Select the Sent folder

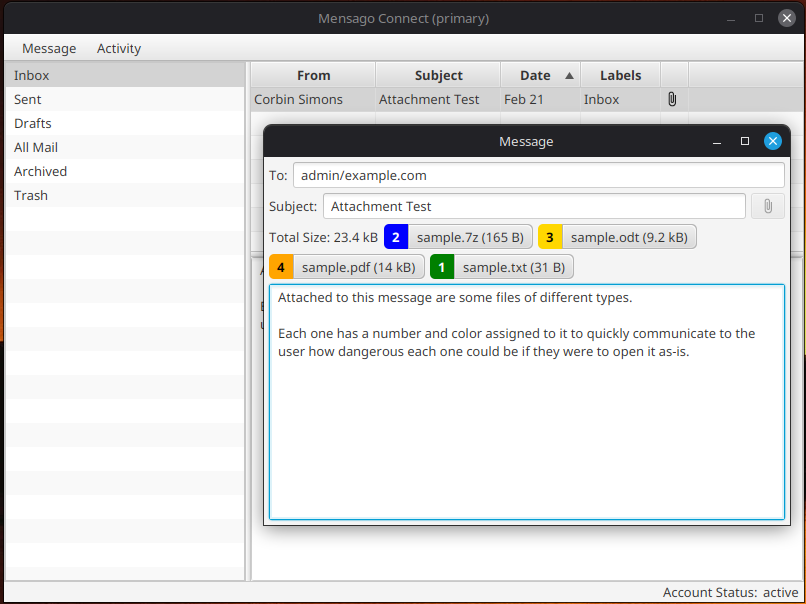tap(28, 99)
